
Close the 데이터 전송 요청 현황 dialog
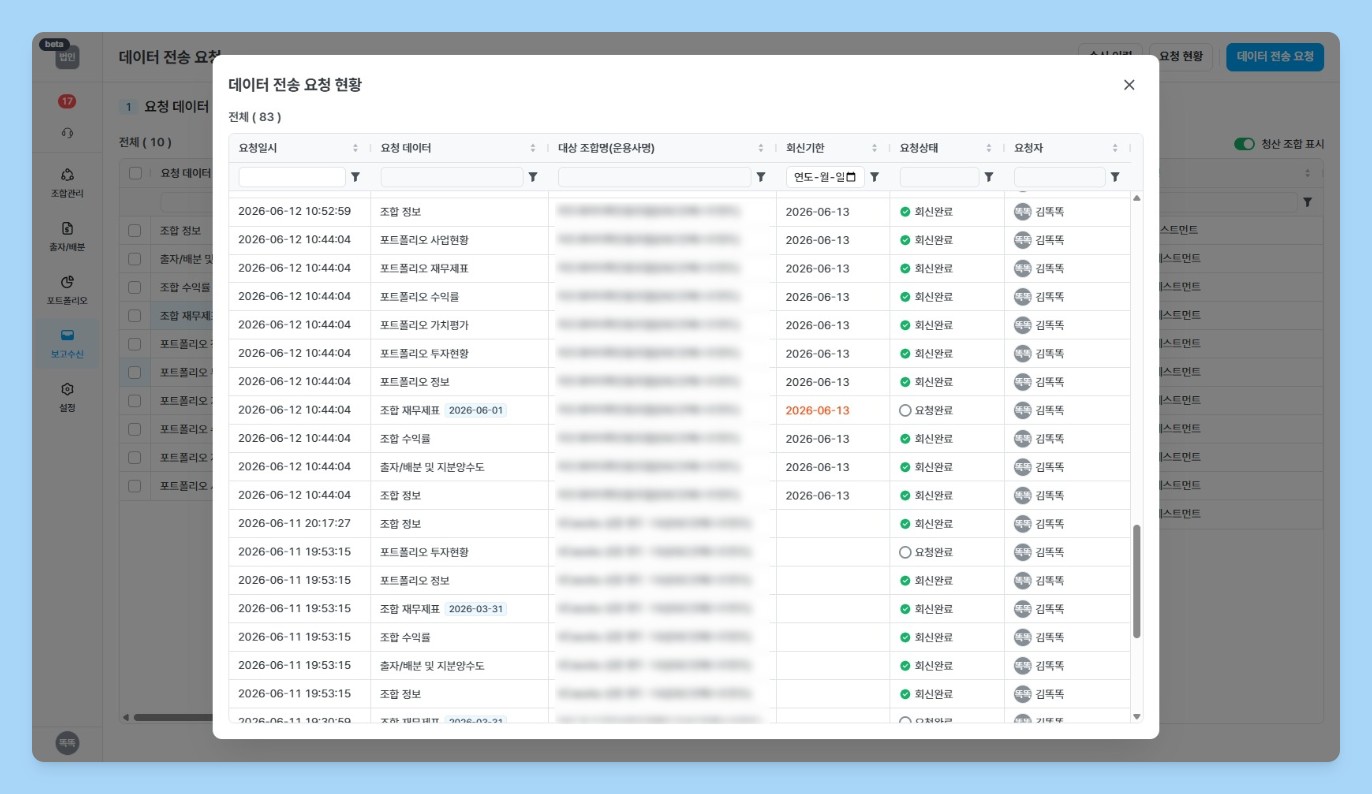pyautogui.click(x=1129, y=85)
